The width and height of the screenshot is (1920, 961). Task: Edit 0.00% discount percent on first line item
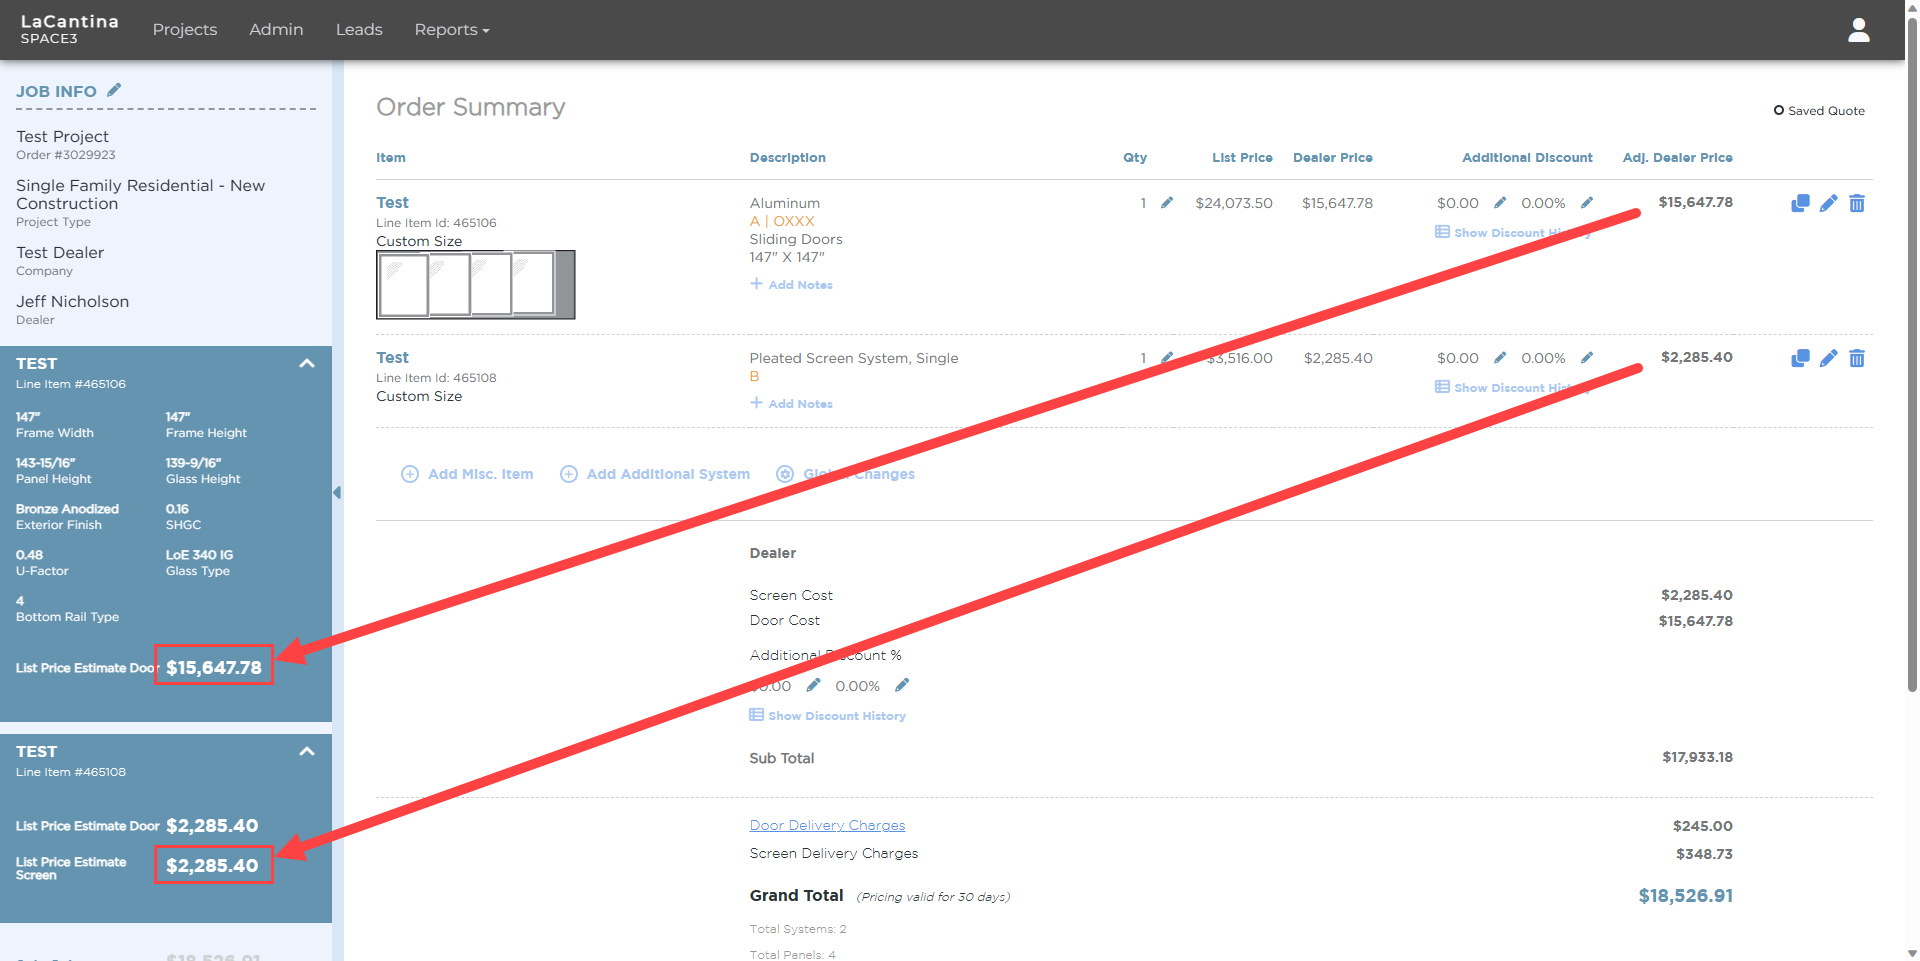point(1587,203)
